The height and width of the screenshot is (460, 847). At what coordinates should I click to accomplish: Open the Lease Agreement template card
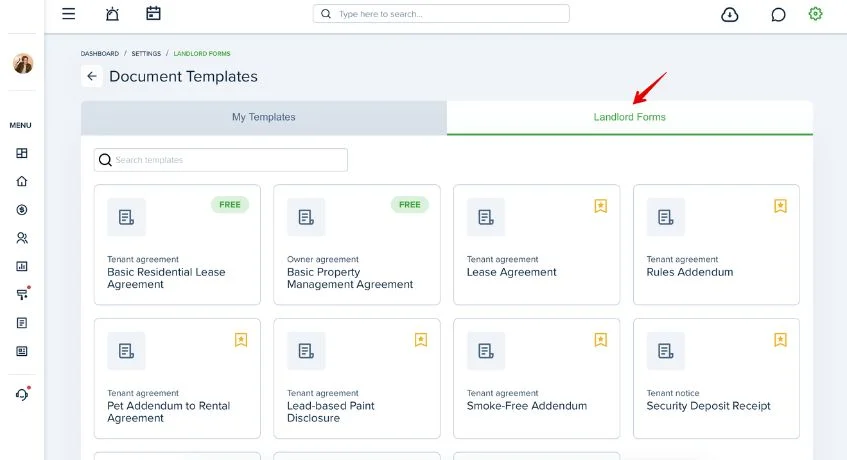pyautogui.click(x=536, y=245)
